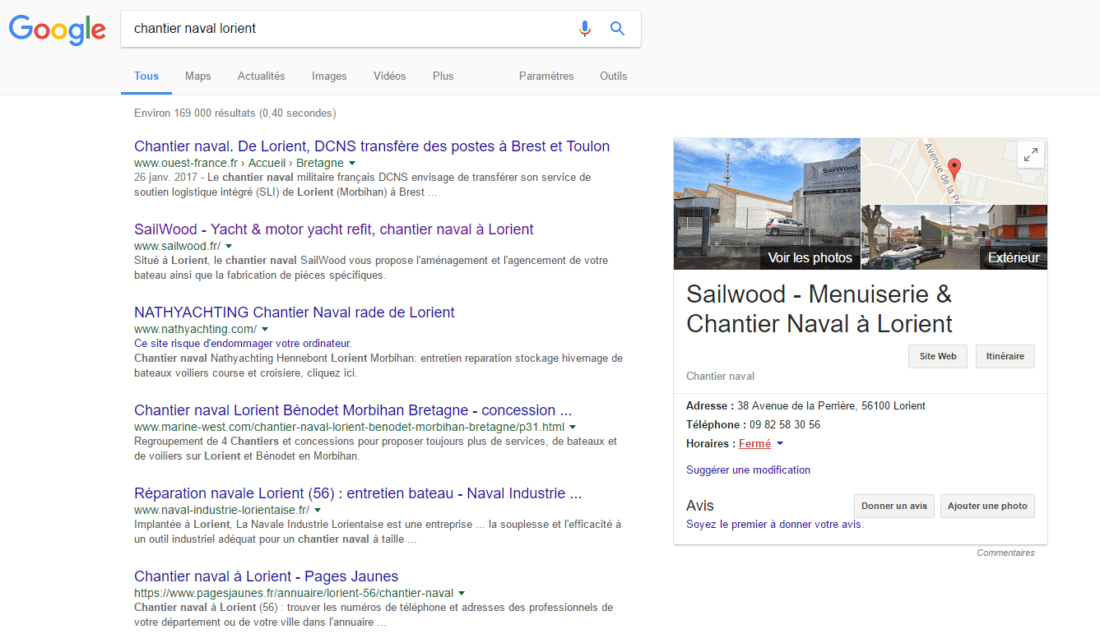Open Paramètres menu
Image resolution: width=1100 pixels, height=634 pixels.
(546, 76)
